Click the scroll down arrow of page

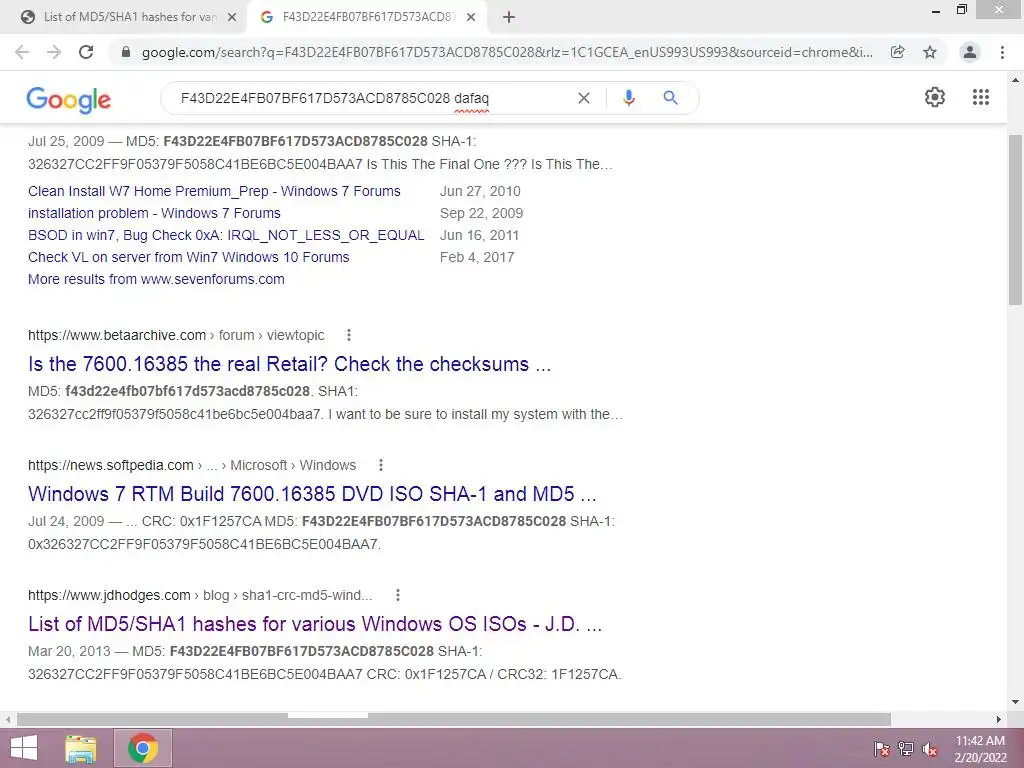tap(1016, 703)
